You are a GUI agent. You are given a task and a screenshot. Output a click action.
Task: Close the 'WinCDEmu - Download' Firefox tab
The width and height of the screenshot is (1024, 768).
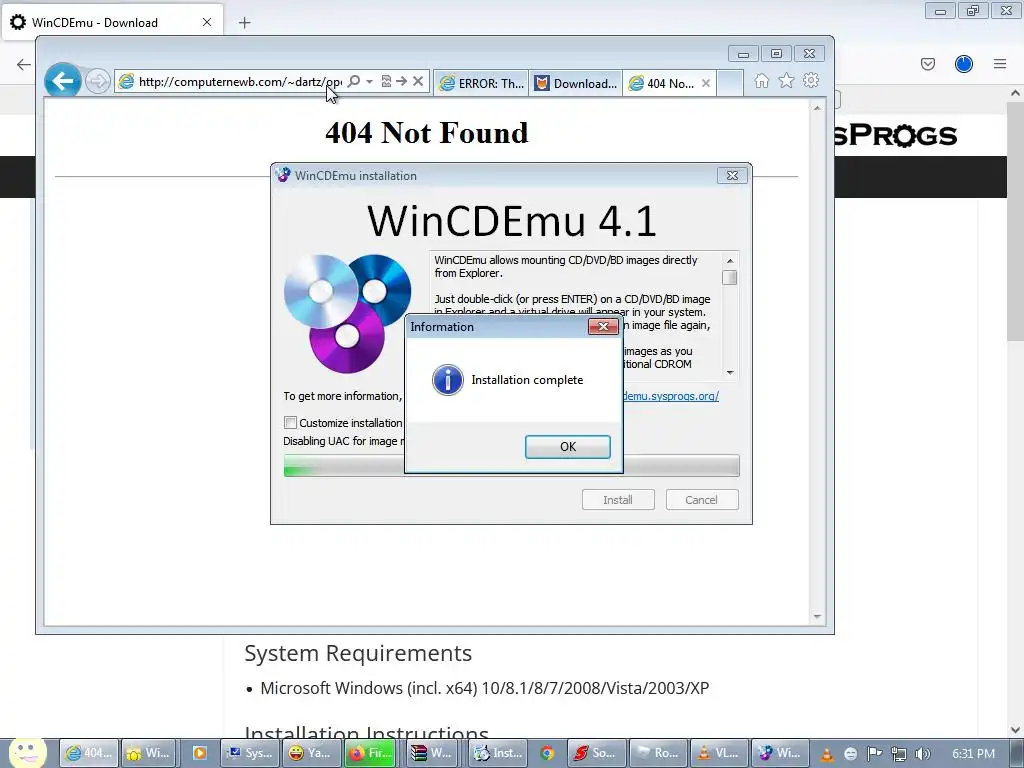pyautogui.click(x=207, y=22)
